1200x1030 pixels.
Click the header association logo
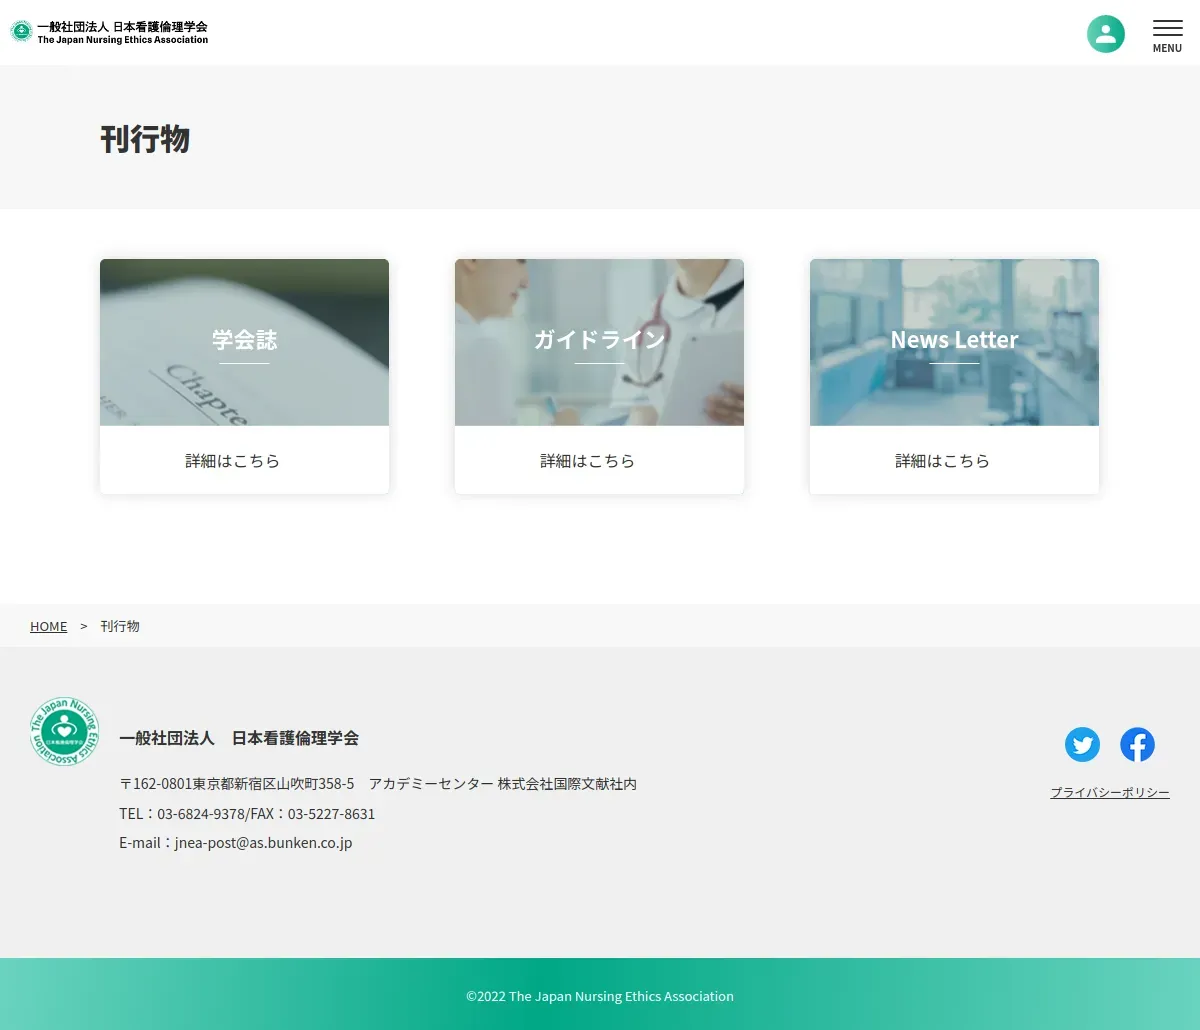coord(109,32)
